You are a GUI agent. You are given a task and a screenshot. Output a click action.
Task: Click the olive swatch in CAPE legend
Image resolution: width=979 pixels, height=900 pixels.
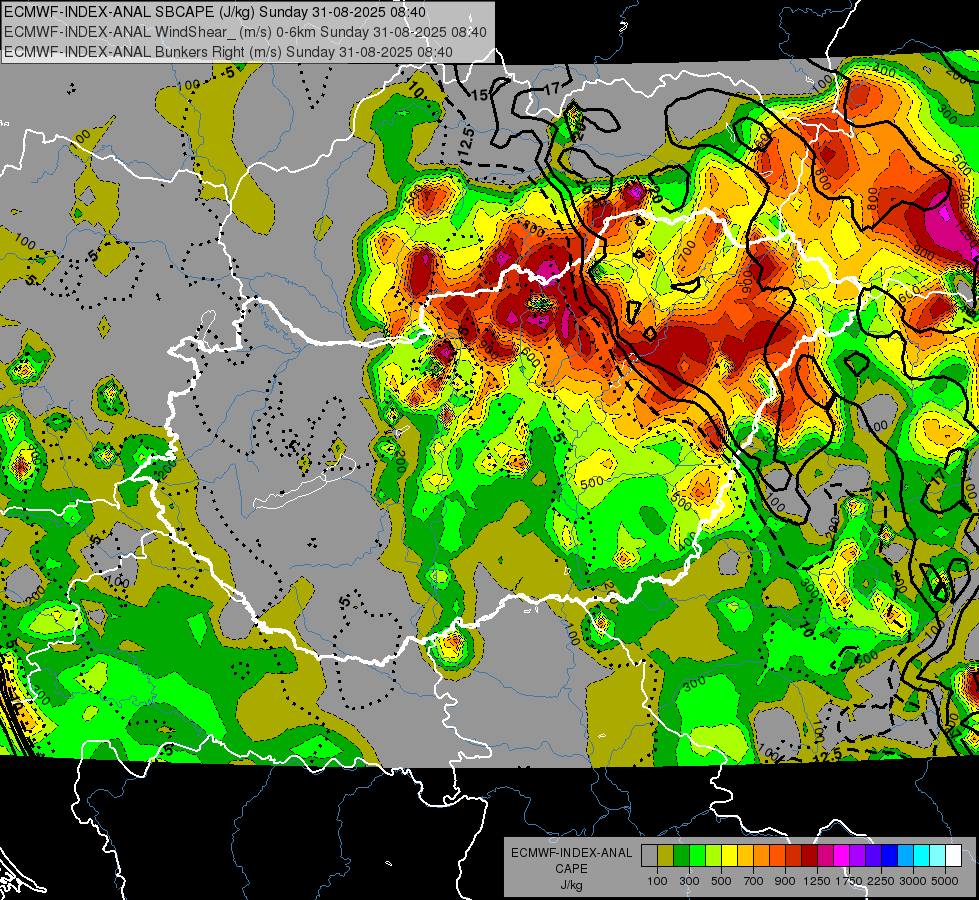point(666,855)
